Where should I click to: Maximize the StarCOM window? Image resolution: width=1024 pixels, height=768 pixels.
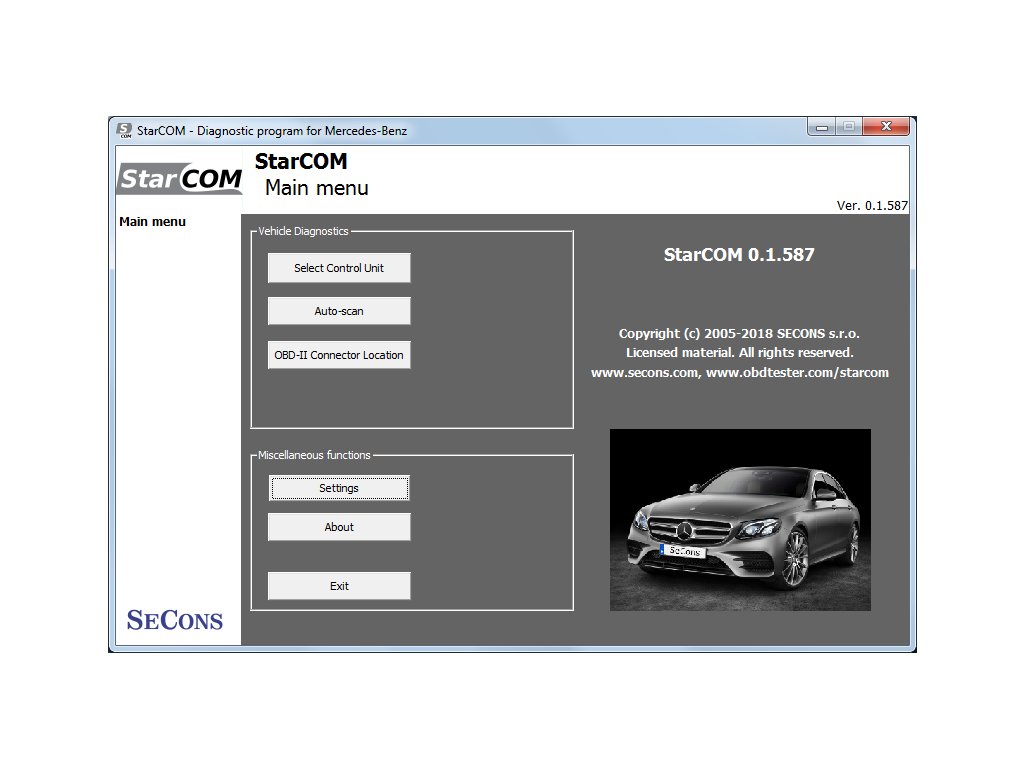[848, 128]
